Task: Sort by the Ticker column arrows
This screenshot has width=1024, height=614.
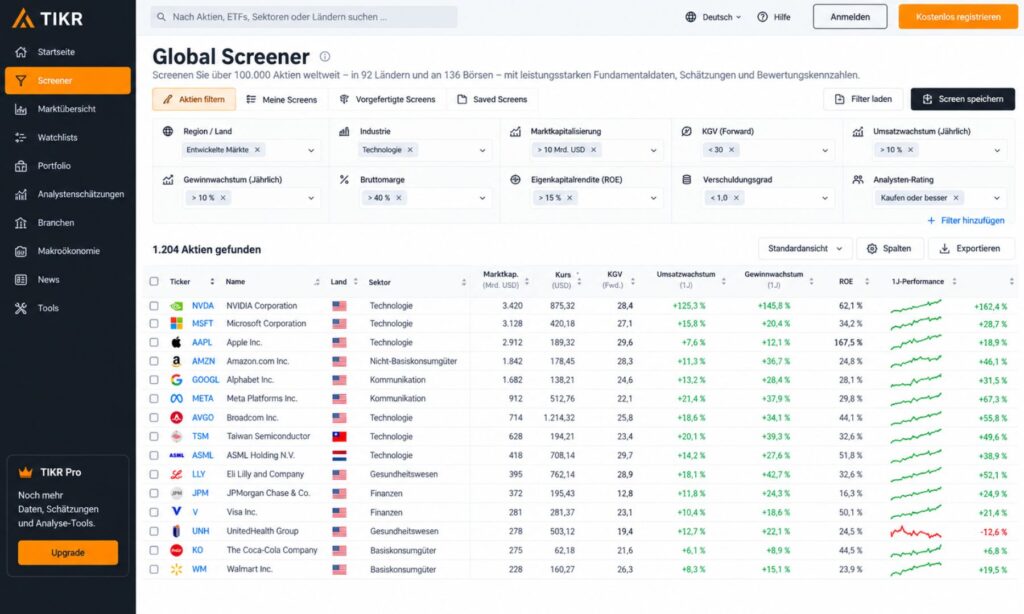Action: click(x=212, y=282)
